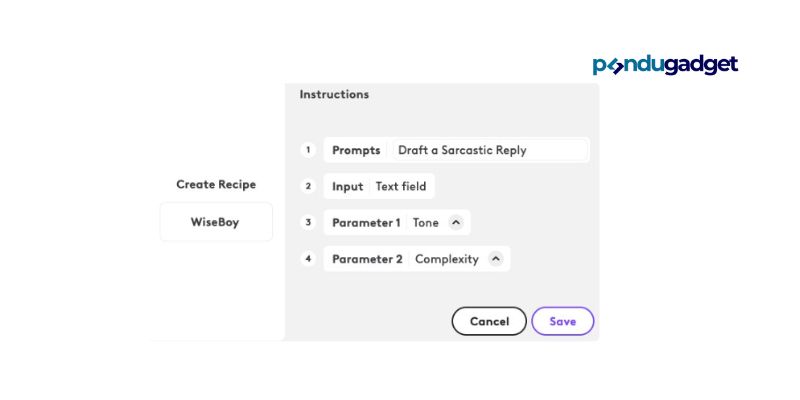
Task: Click the step 2 number circle
Action: [308, 186]
